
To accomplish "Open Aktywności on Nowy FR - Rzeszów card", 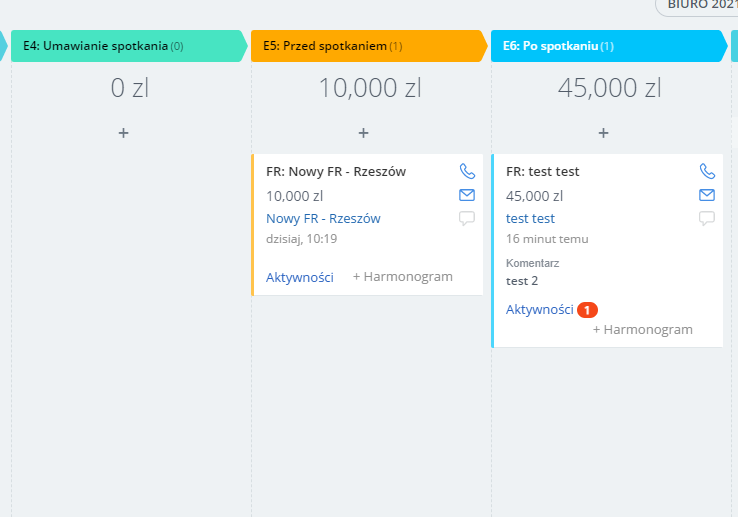I will click(x=299, y=277).
